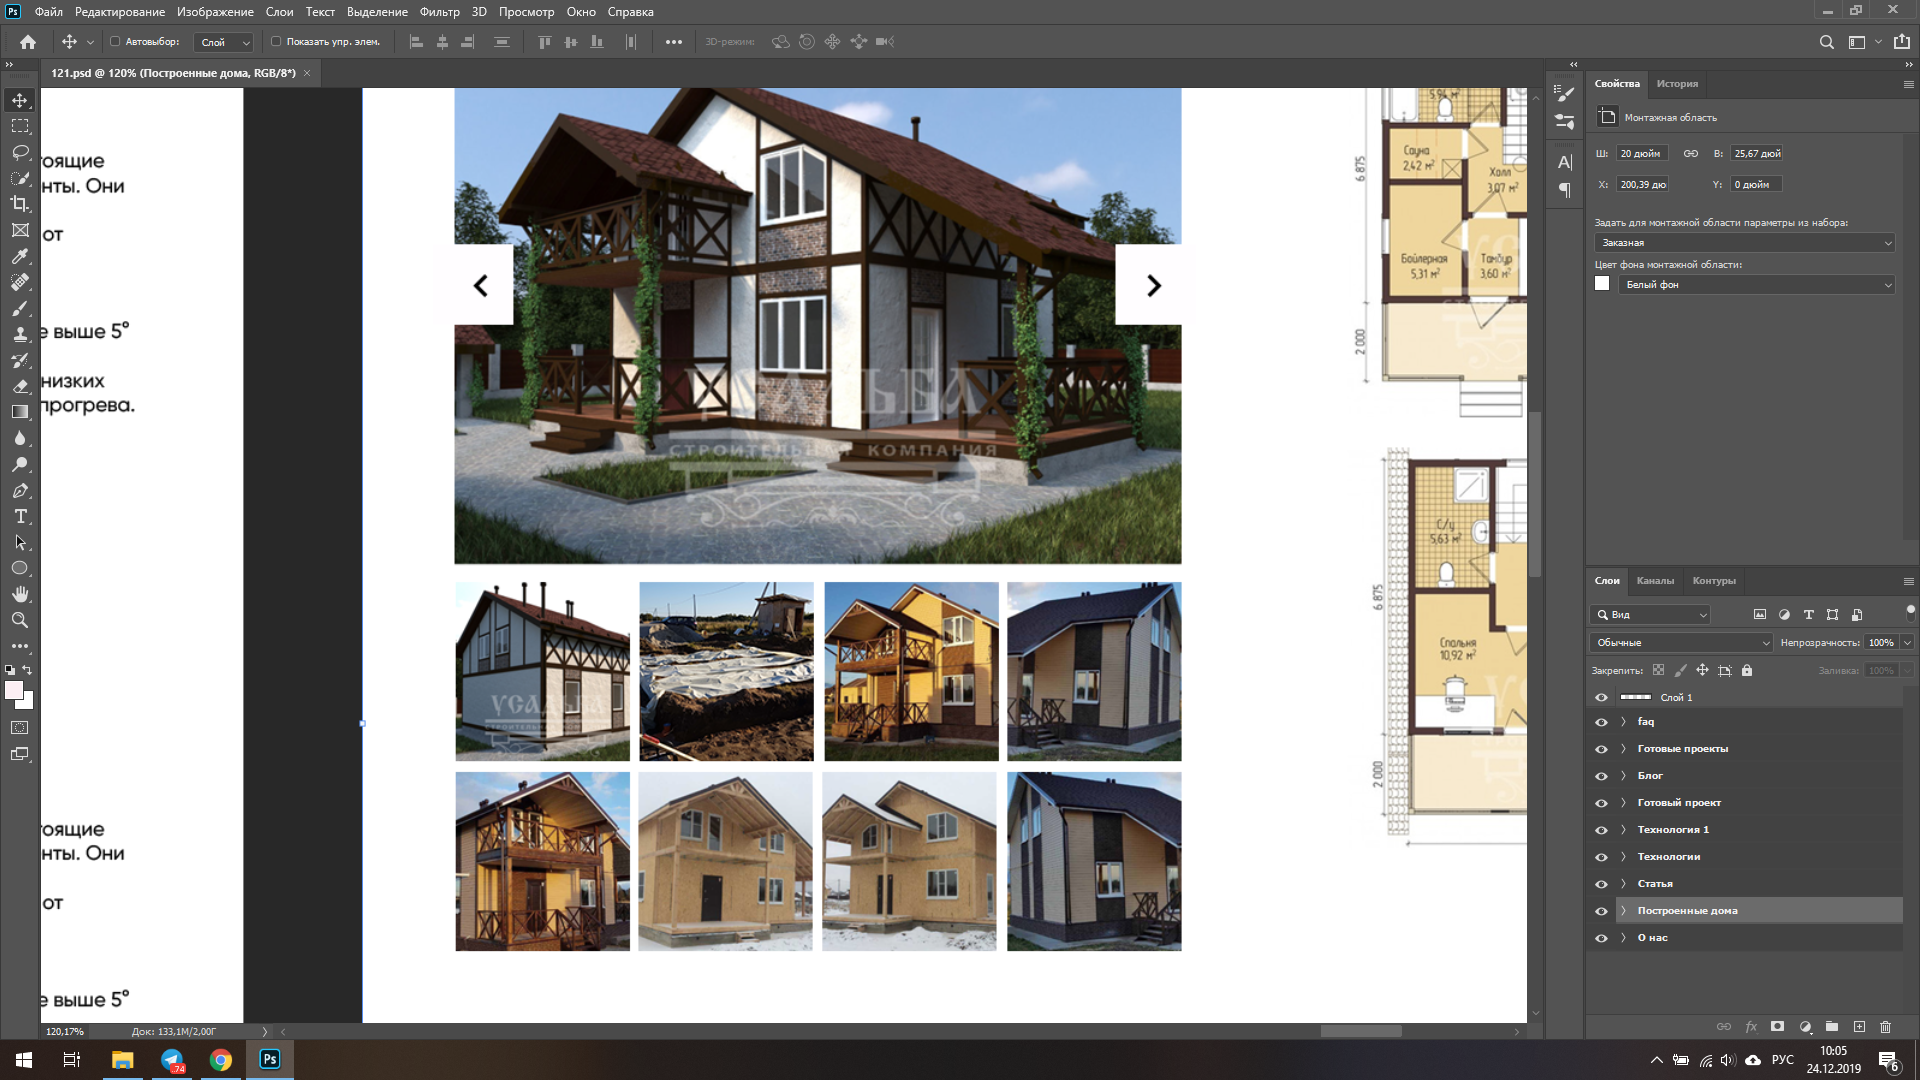Click the previous slide arrow on canvas
This screenshot has height=1080, width=1920.
pyautogui.click(x=482, y=286)
